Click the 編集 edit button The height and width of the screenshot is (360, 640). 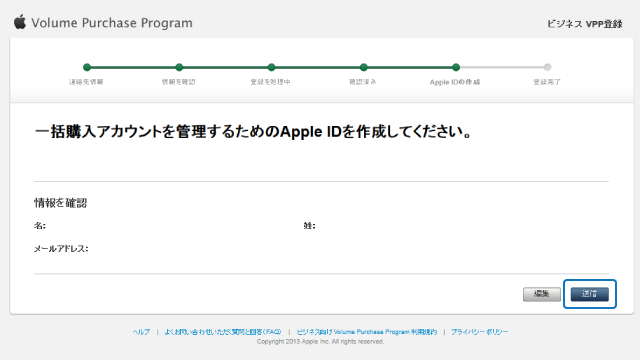(x=542, y=294)
